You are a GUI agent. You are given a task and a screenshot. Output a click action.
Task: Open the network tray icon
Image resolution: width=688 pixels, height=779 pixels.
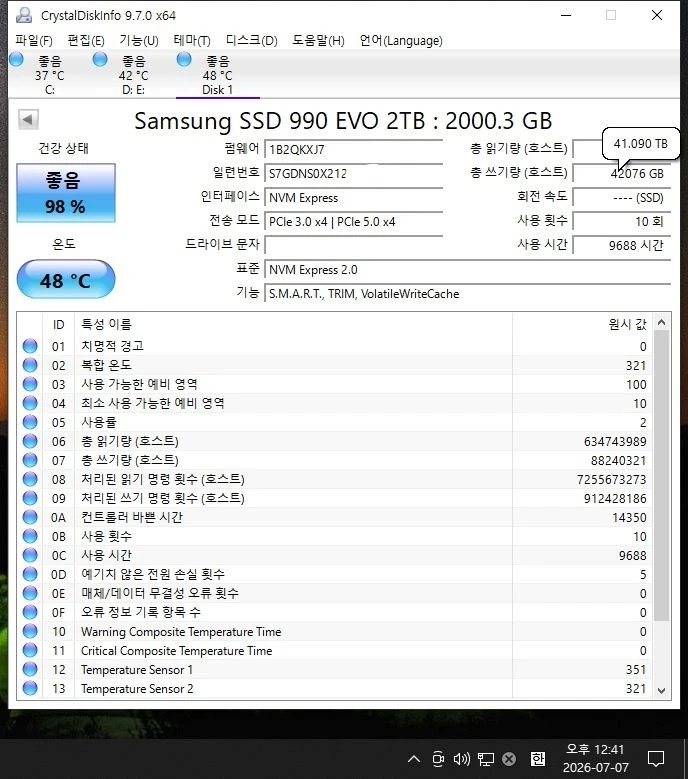click(x=485, y=759)
